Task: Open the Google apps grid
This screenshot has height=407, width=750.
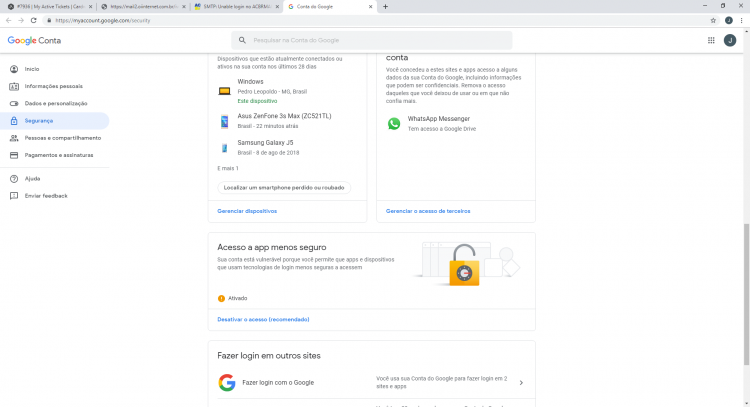Action: pos(711,40)
